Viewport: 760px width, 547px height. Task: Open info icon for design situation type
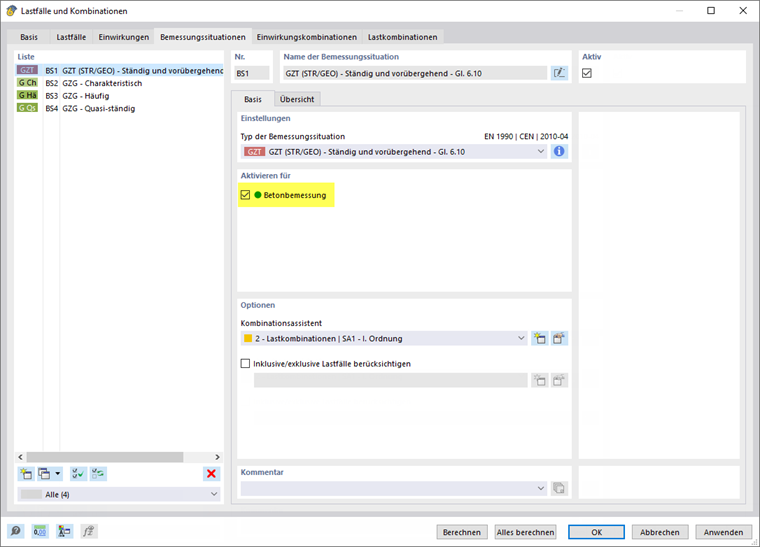tap(559, 152)
